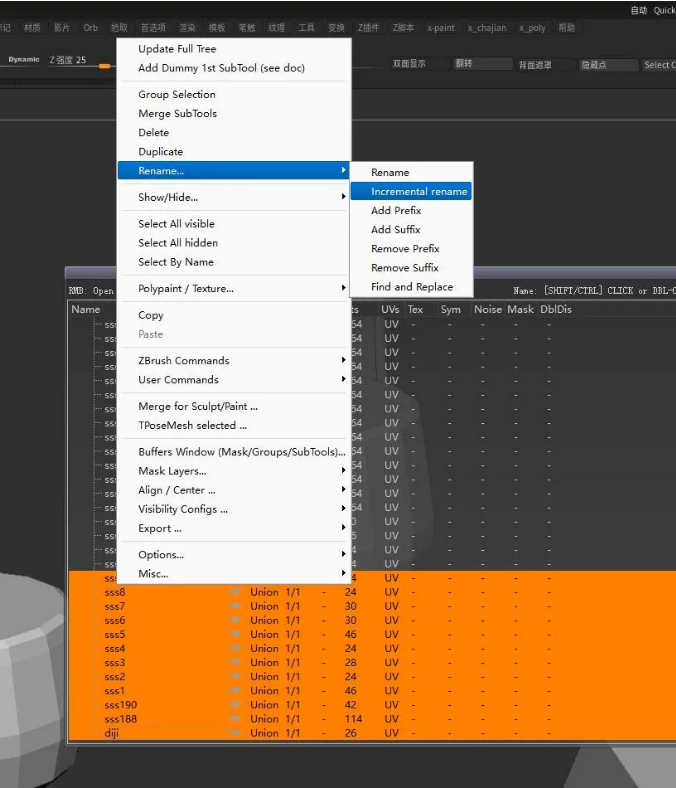Expand the Align / Center ... submenu
This screenshot has width=676, height=788.
(x=234, y=490)
